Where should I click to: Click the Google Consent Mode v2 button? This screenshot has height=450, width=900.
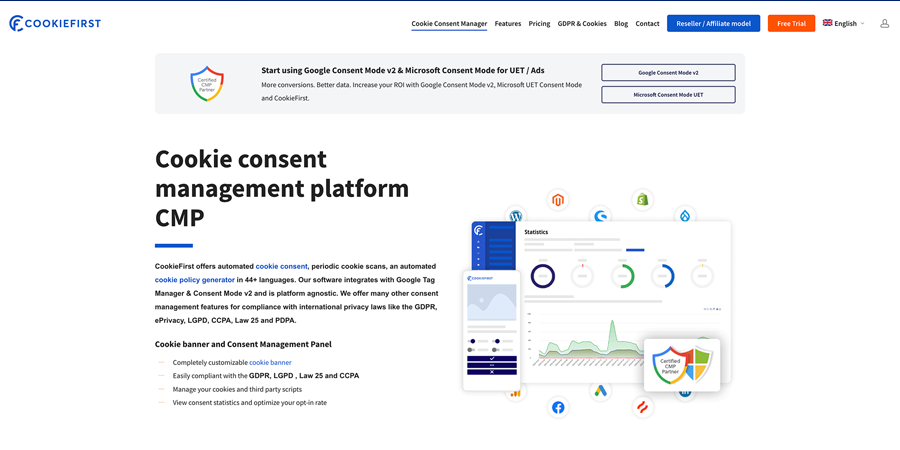tap(668, 73)
